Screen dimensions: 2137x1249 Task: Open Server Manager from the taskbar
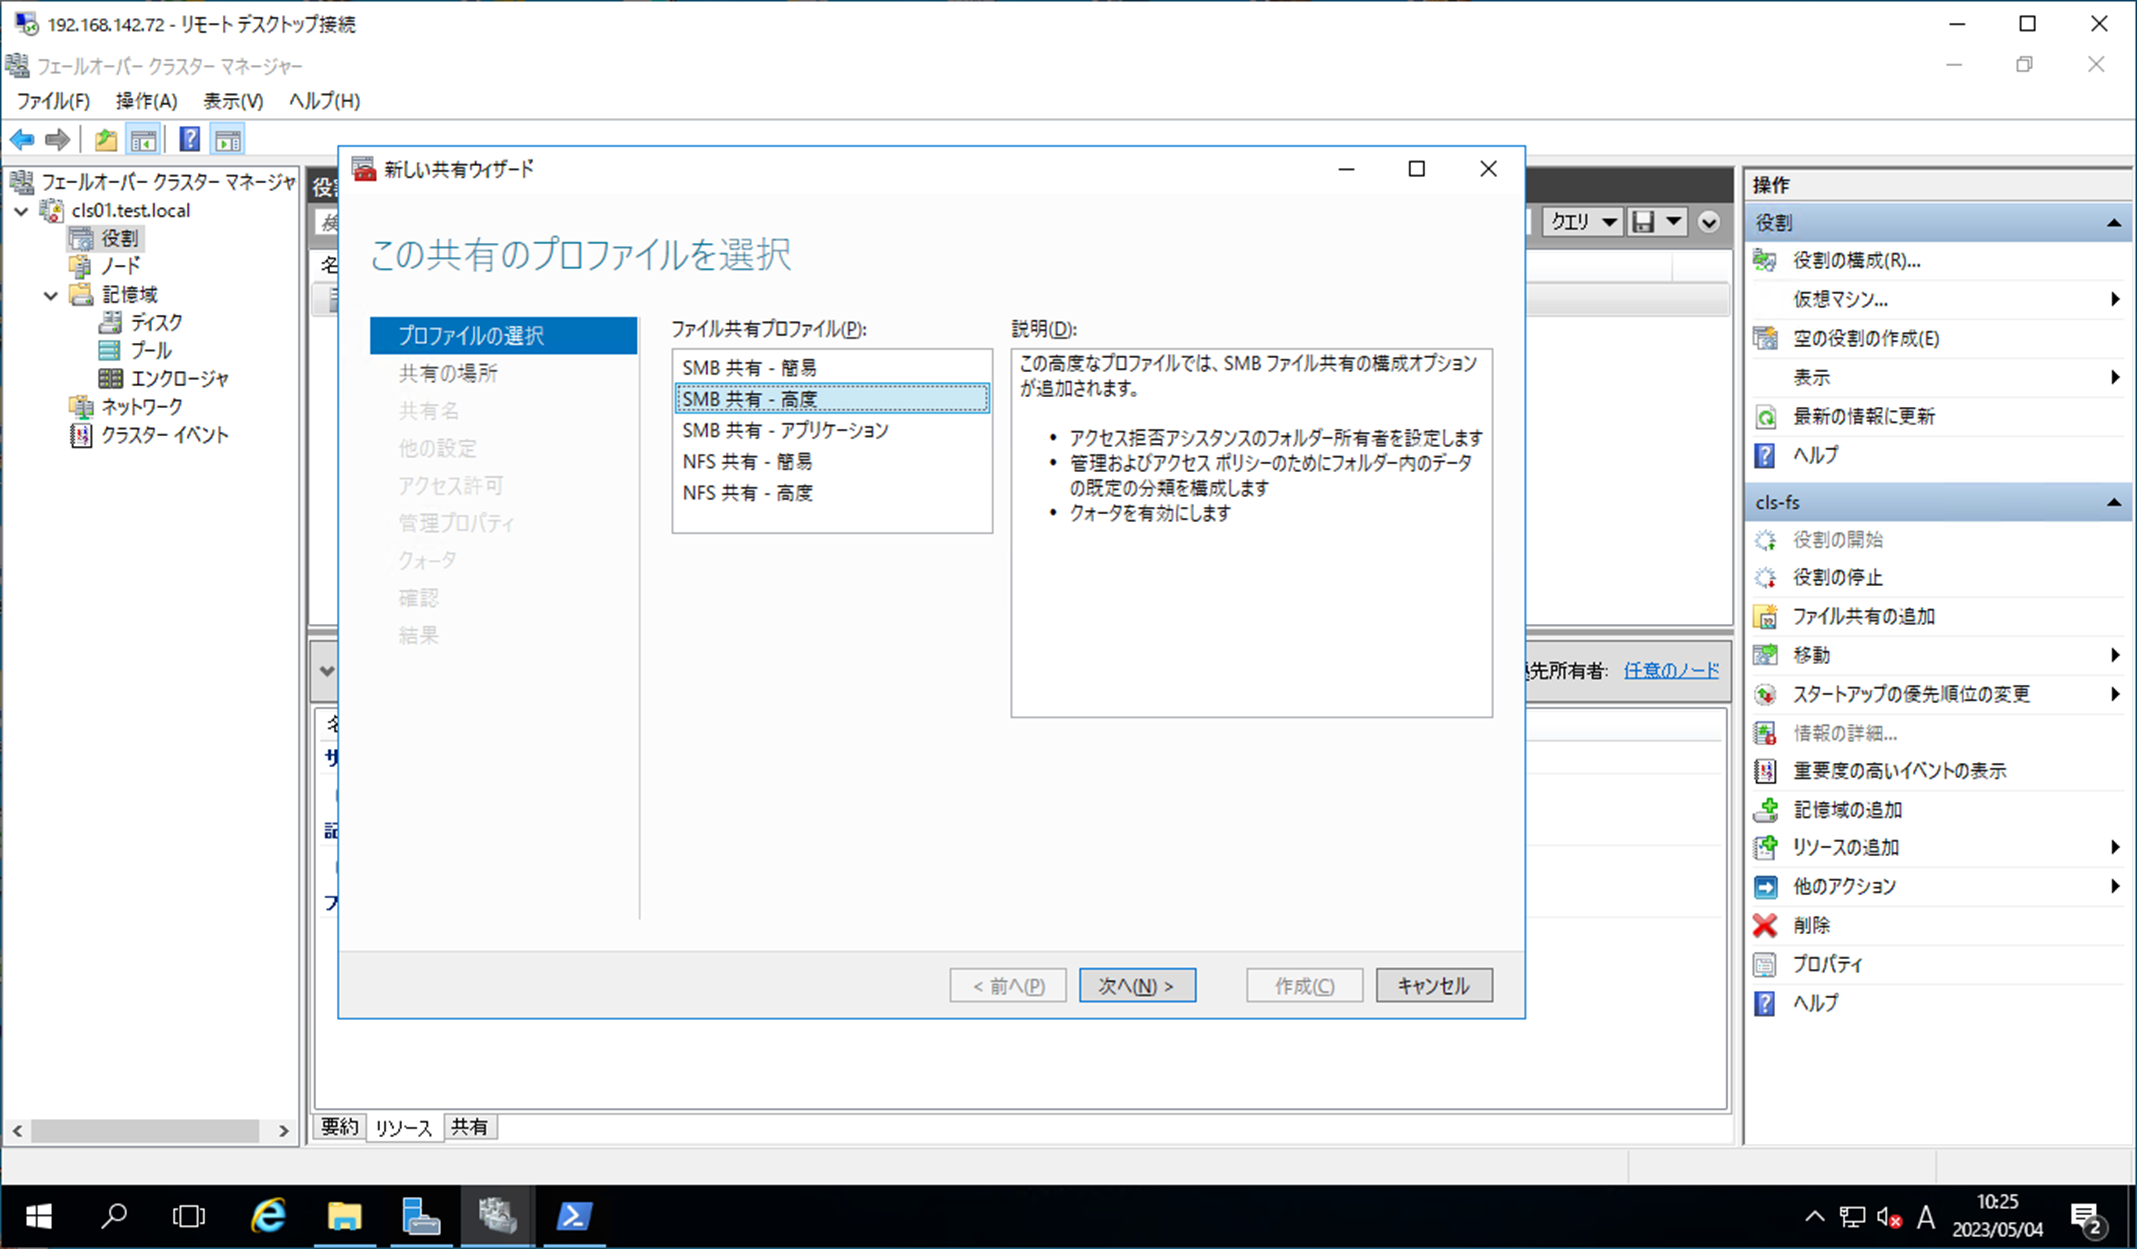pyautogui.click(x=420, y=1216)
